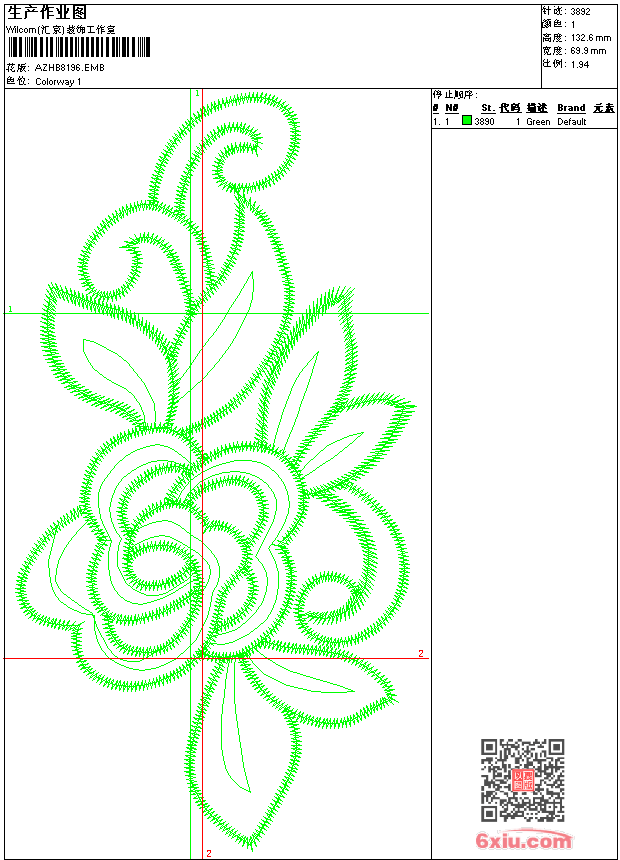Click the St. column header

pos(487,108)
